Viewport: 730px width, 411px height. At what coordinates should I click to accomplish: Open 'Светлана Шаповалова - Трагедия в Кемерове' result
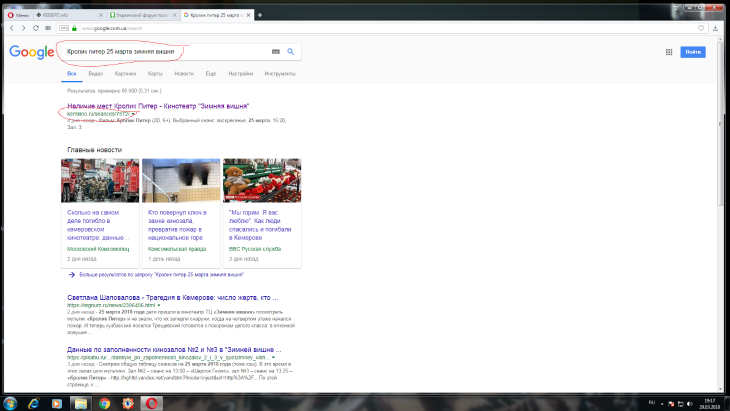point(173,297)
